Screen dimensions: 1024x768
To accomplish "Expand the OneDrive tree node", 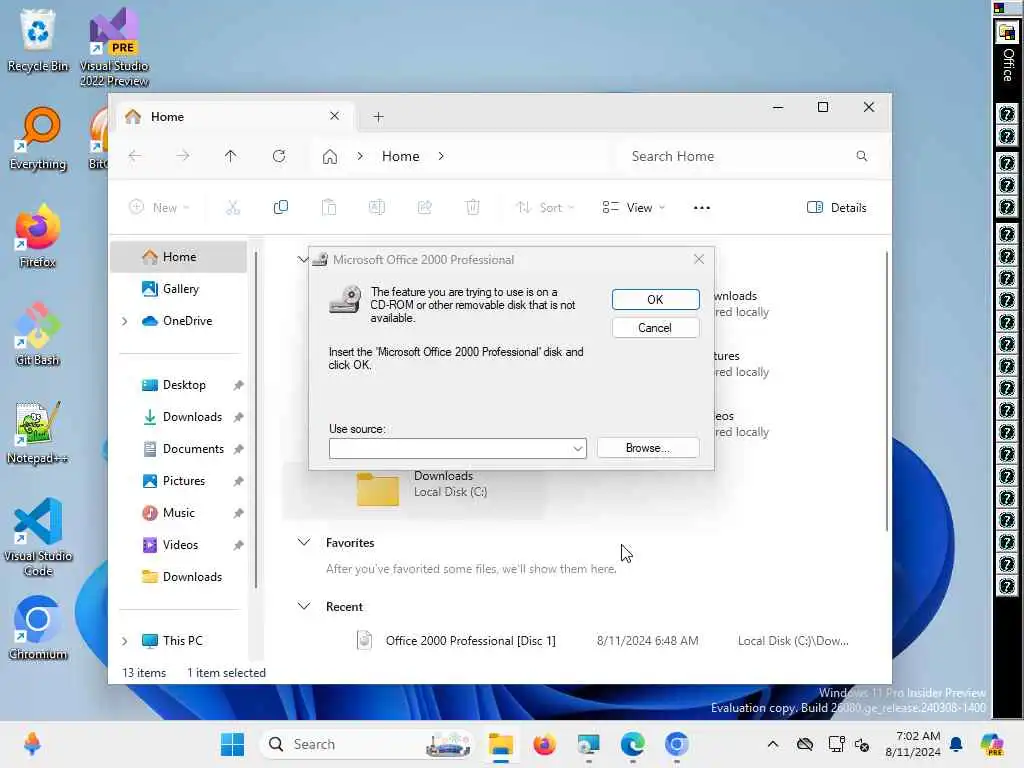I will click(124, 321).
